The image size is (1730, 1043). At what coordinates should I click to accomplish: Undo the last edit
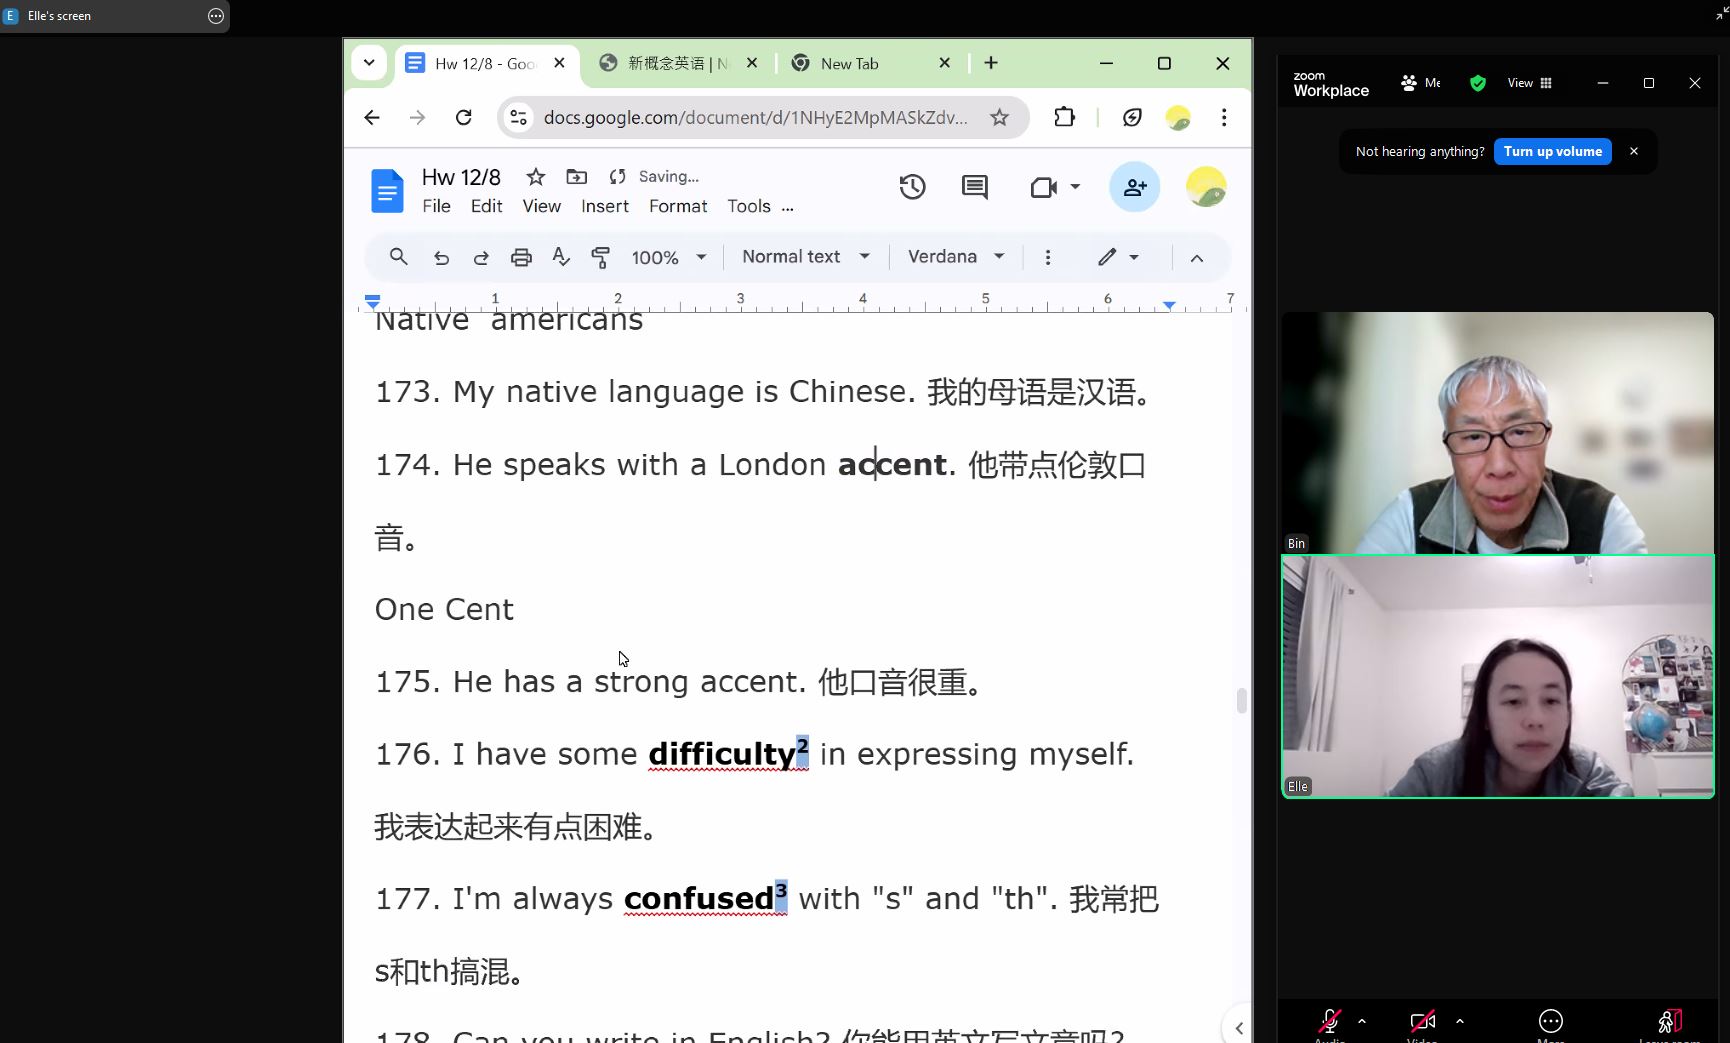441,258
